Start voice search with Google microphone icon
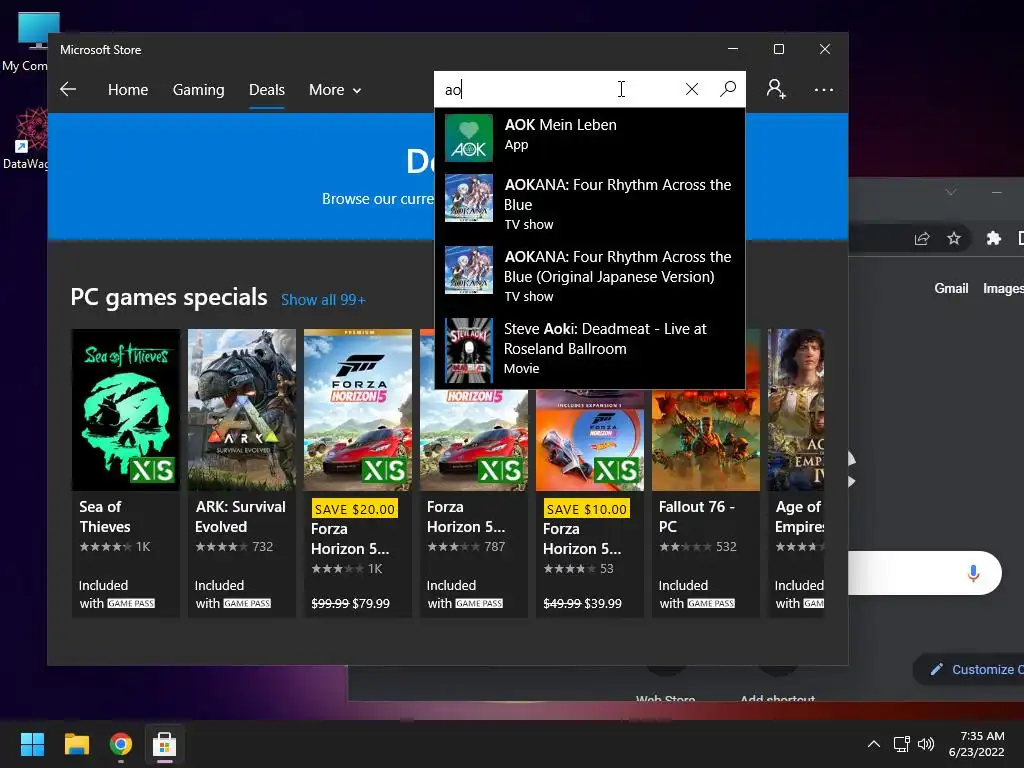The width and height of the screenshot is (1024, 768). coord(973,573)
